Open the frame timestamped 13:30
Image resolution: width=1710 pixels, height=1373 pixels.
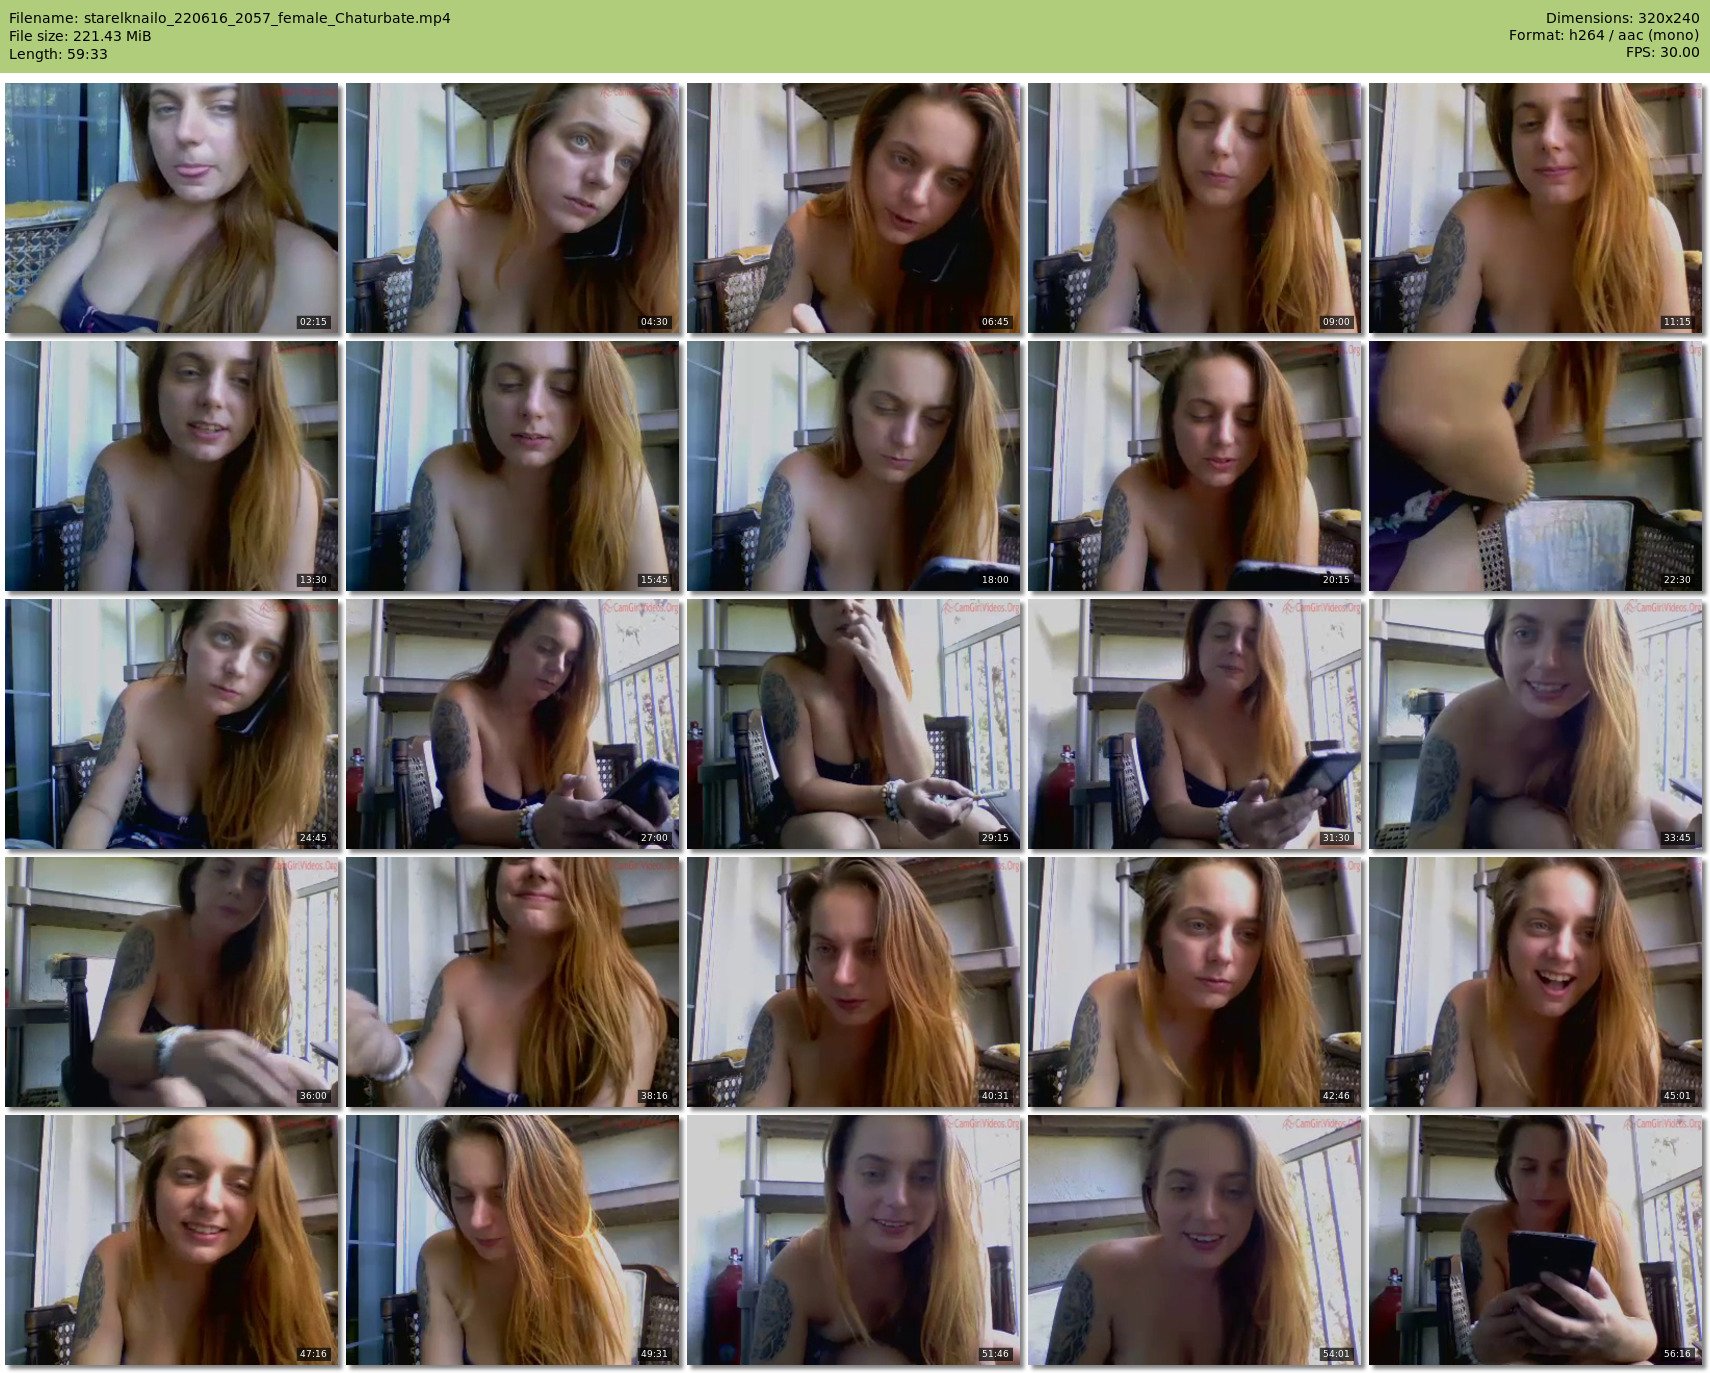coord(172,466)
